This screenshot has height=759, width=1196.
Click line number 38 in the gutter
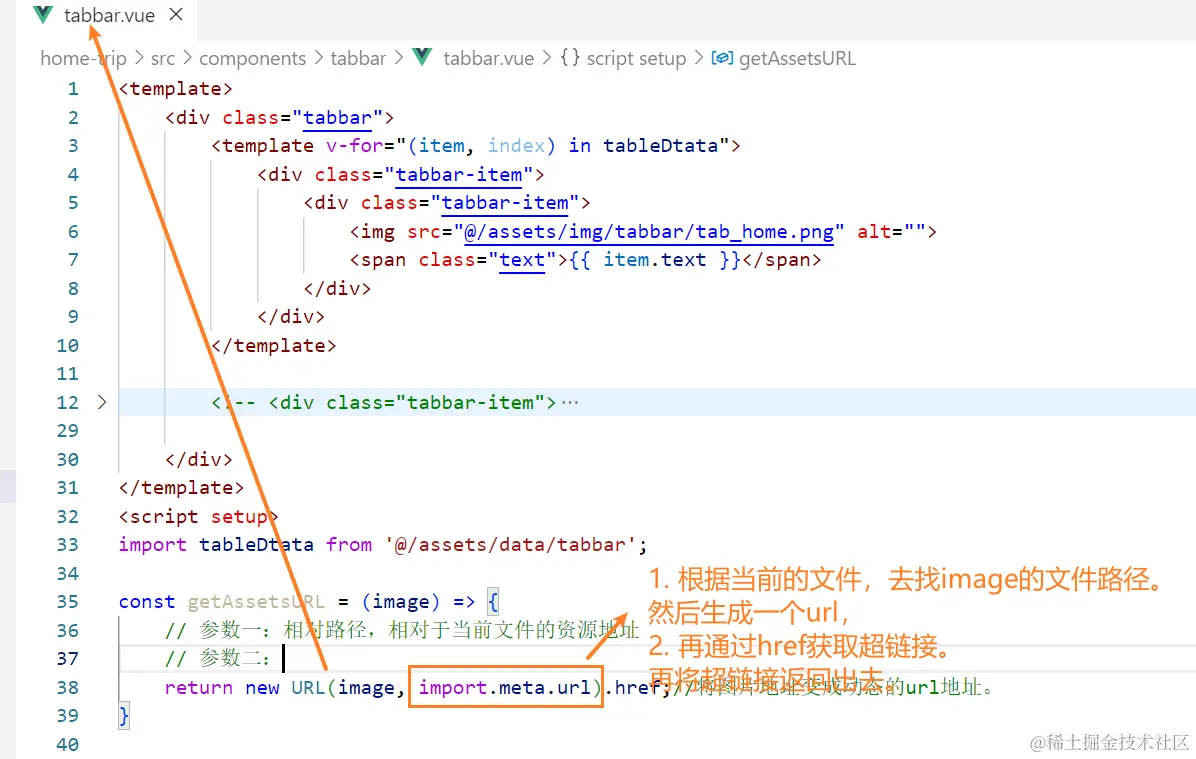67,687
